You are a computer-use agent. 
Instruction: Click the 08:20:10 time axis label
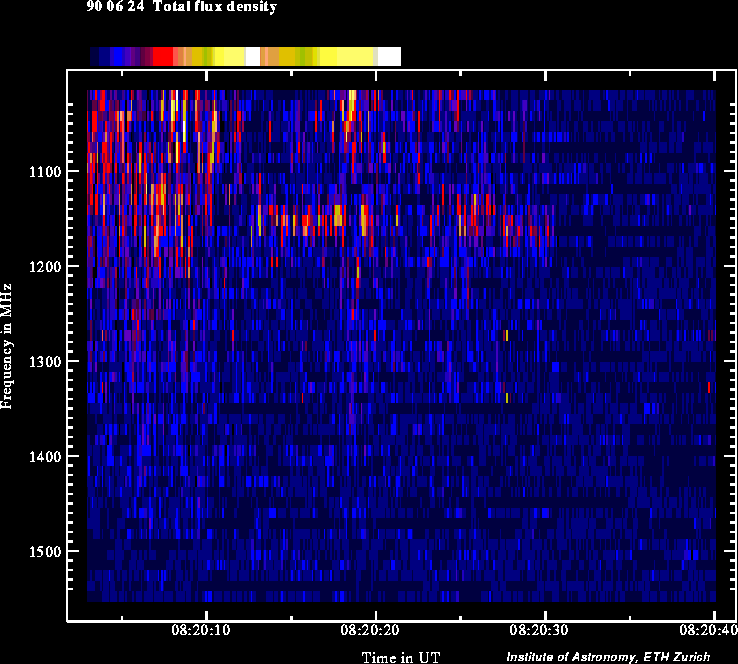[x=201, y=630]
